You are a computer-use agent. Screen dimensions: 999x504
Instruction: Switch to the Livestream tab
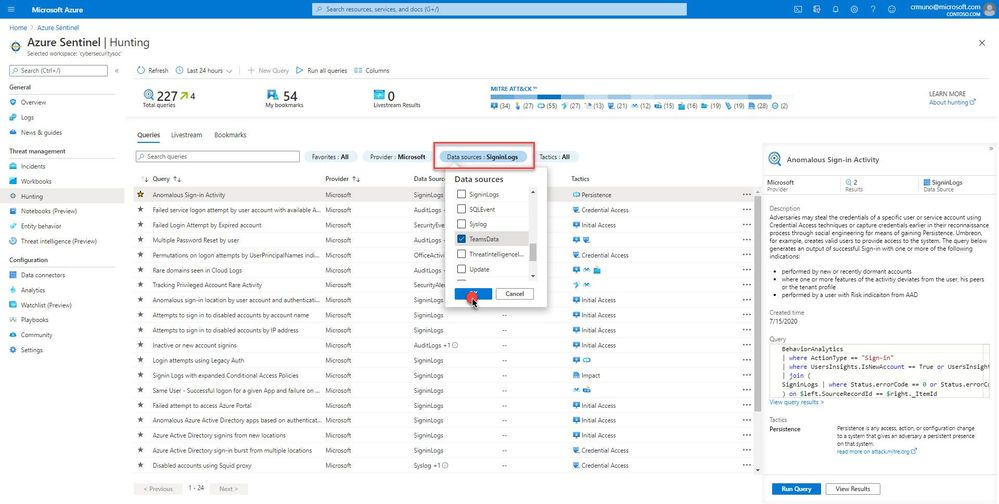tap(186, 135)
